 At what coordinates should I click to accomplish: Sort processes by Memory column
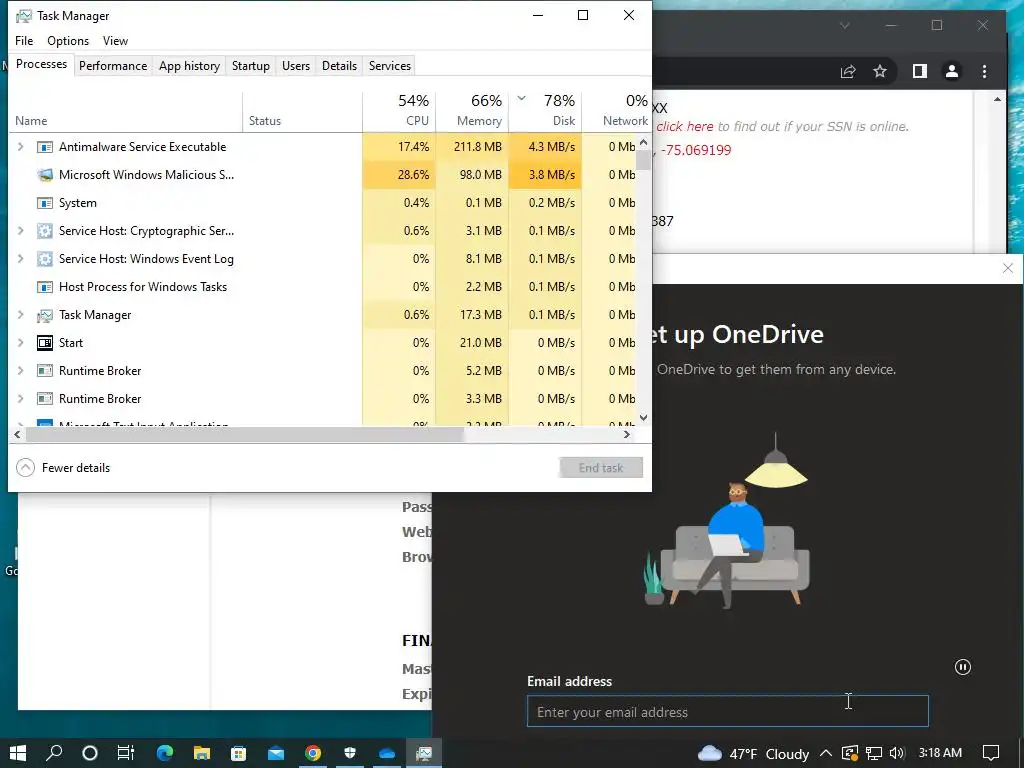(472, 110)
